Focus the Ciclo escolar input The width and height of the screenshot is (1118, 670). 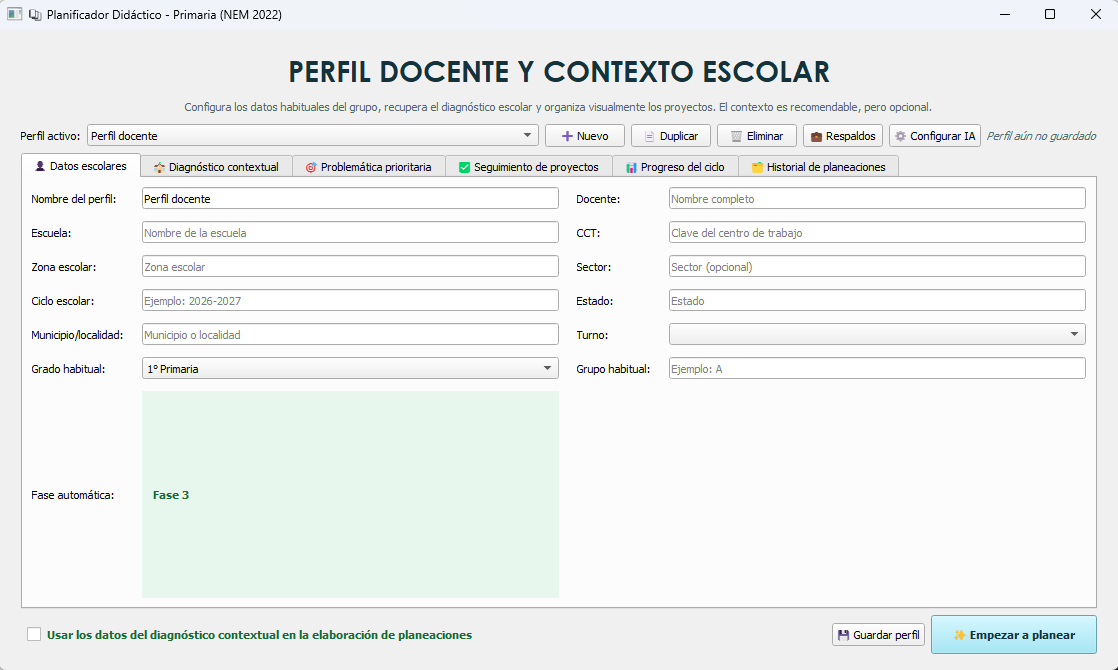[x=350, y=300]
